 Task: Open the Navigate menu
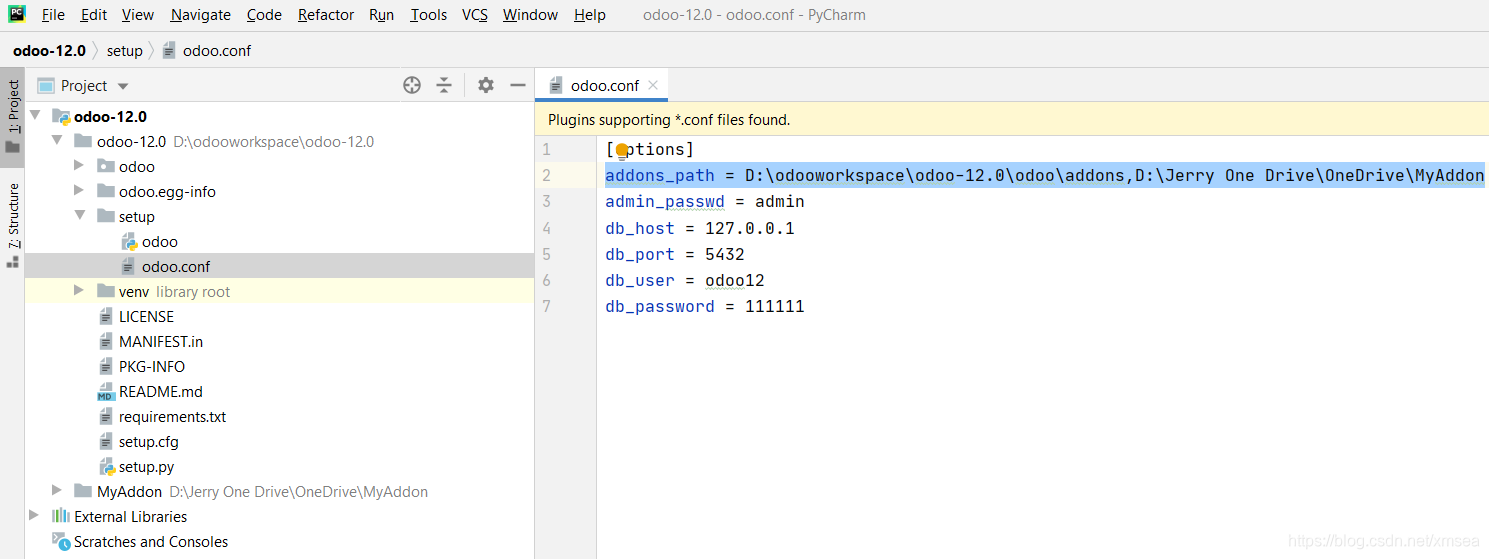(x=200, y=15)
